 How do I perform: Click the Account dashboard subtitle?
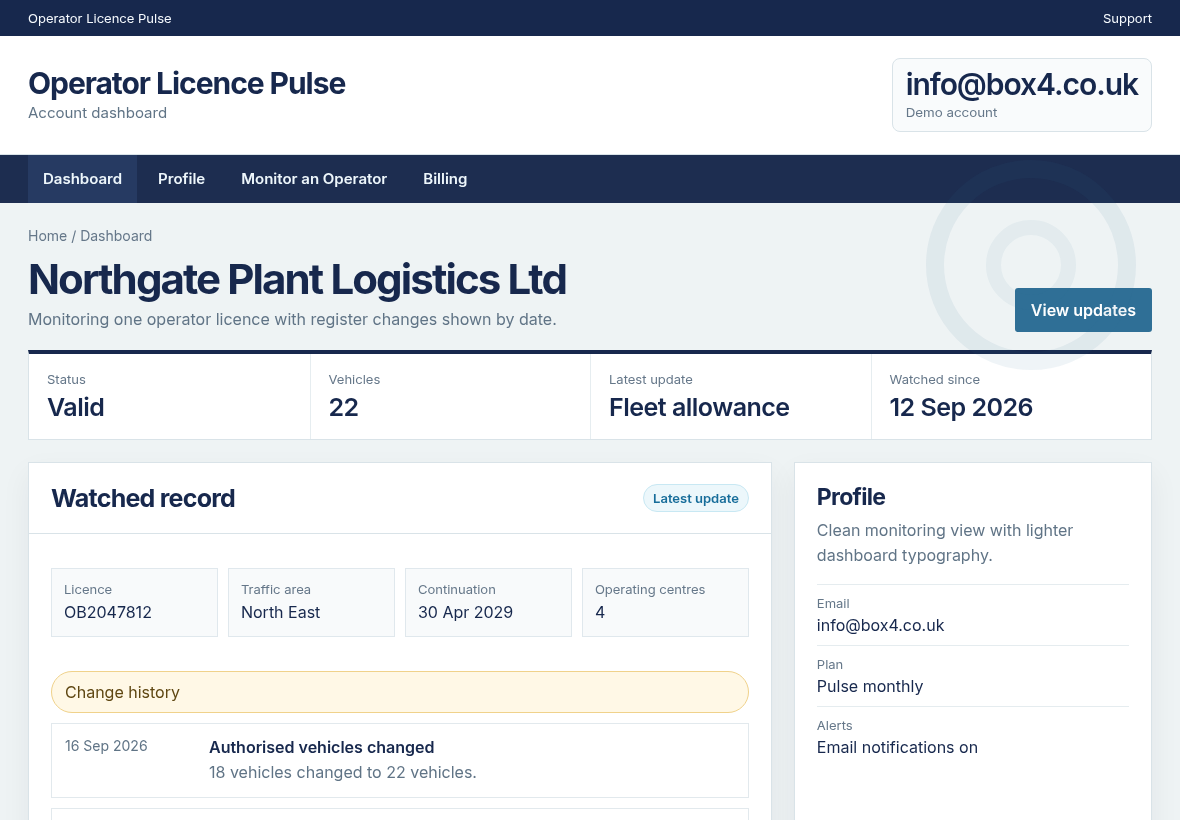[97, 113]
